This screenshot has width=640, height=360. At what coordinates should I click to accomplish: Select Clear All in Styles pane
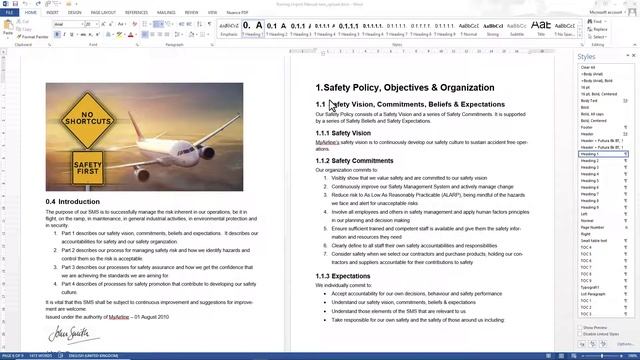coord(588,67)
